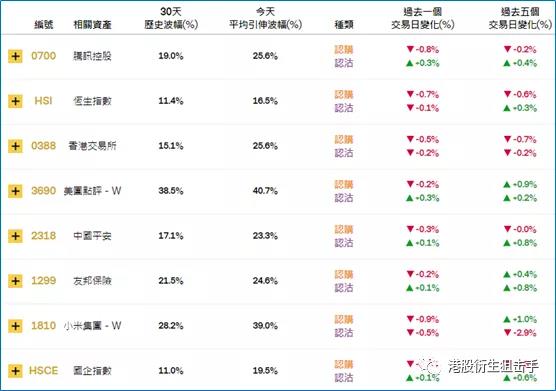Click the 過去五個交易日變化 column header

click(x=520, y=18)
